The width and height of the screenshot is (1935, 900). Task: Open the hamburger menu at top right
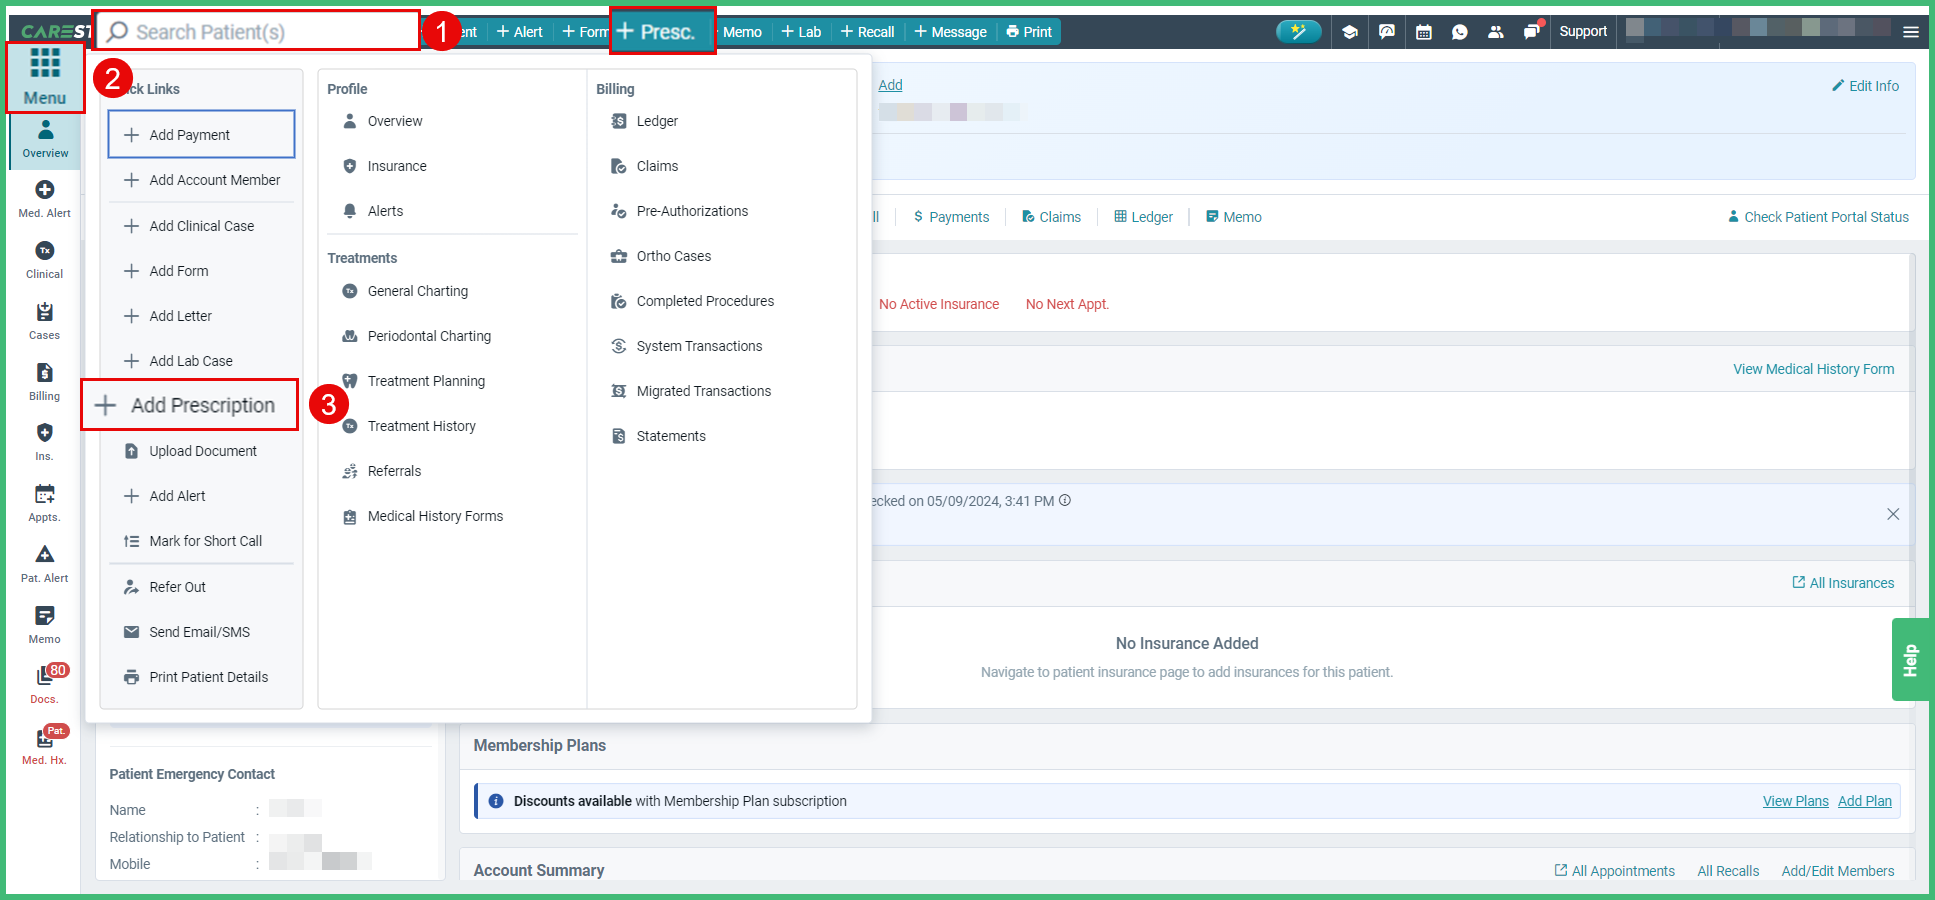click(1910, 31)
